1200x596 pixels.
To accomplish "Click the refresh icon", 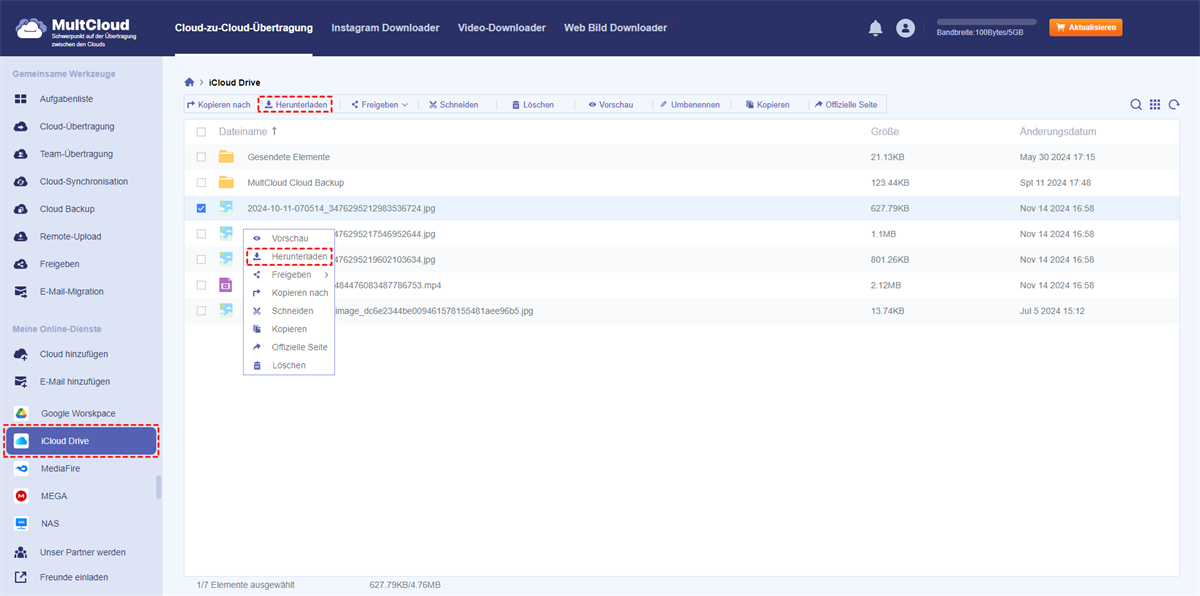I will click(1174, 105).
